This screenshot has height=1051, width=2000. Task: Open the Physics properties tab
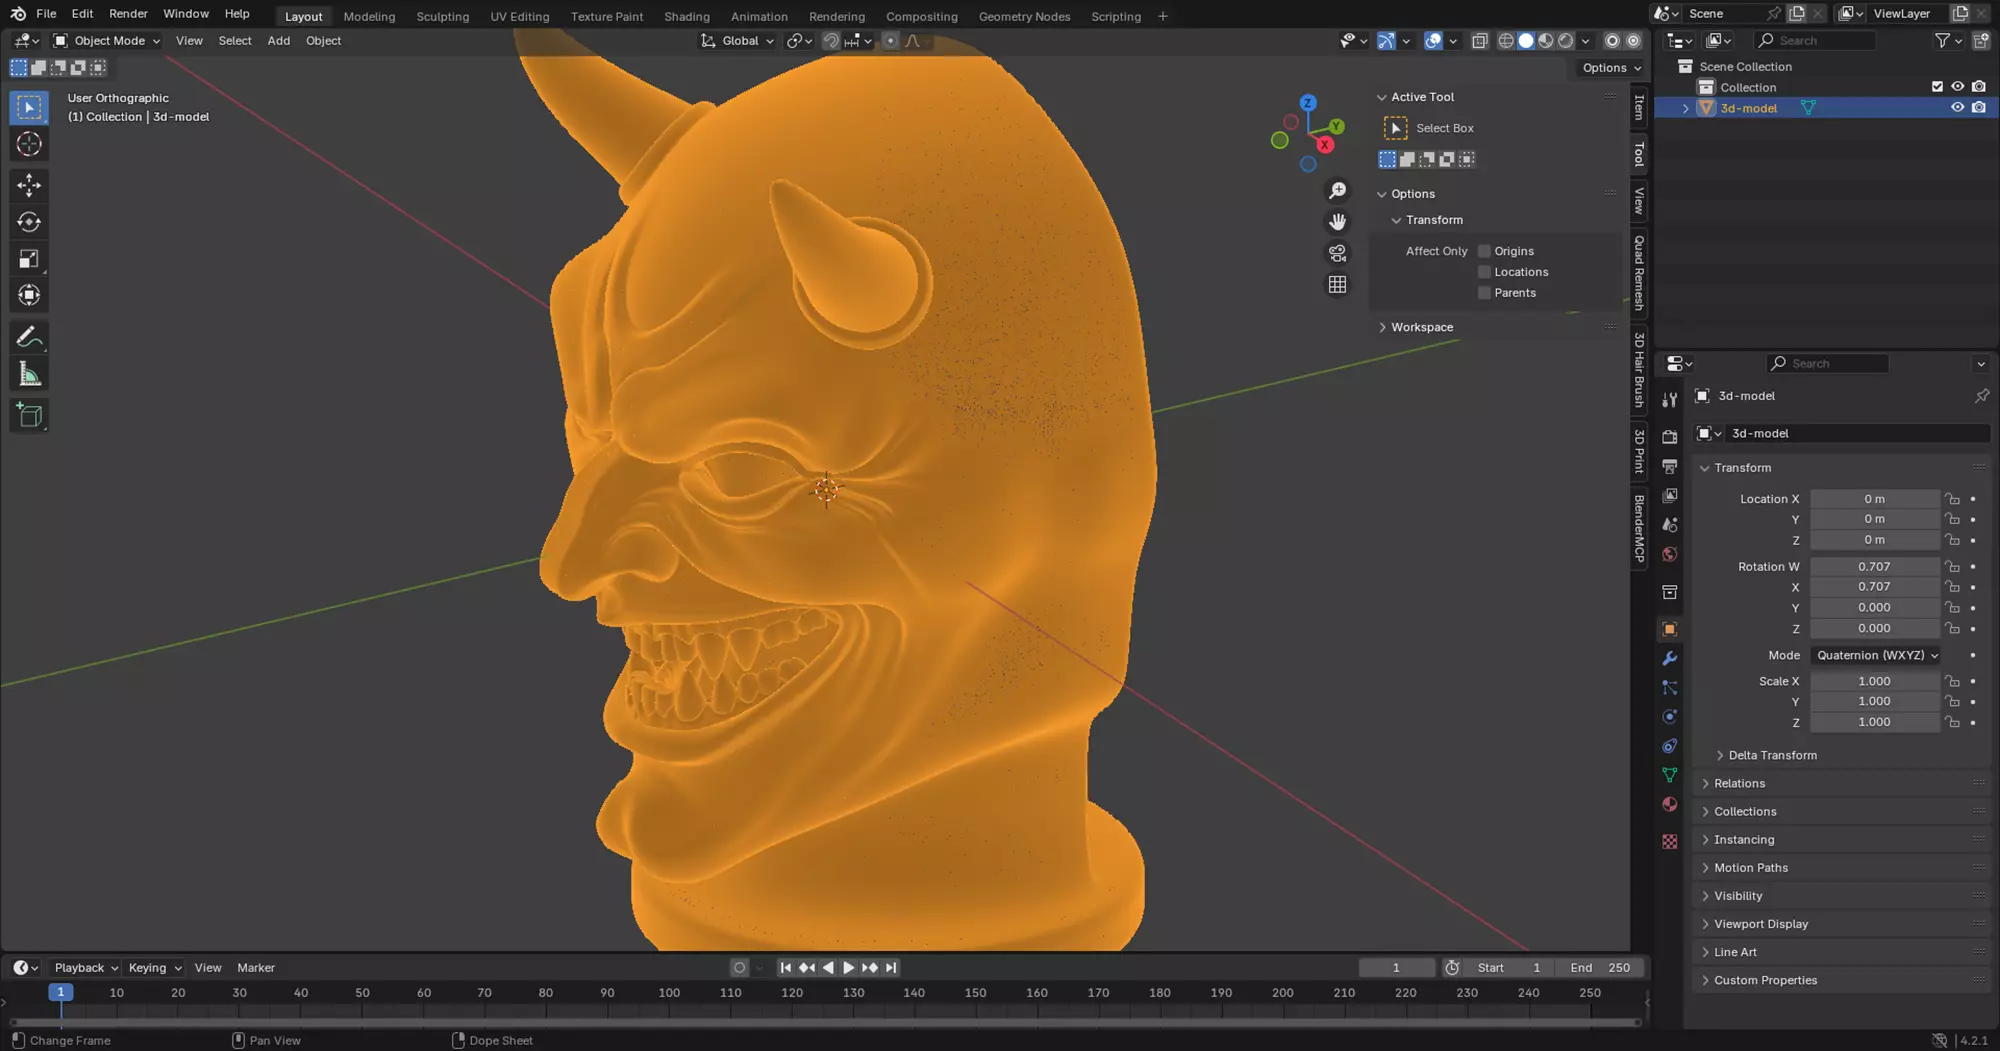[1669, 717]
